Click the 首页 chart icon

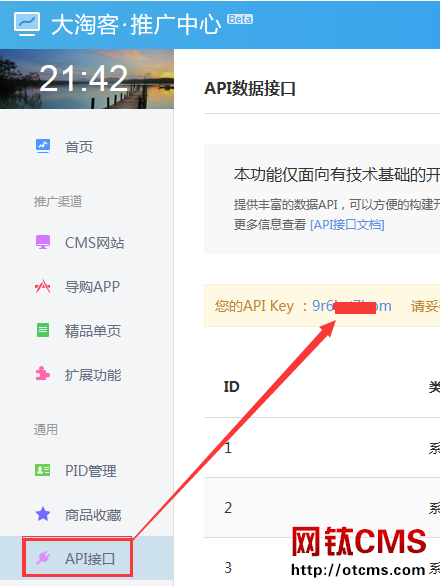click(43, 146)
